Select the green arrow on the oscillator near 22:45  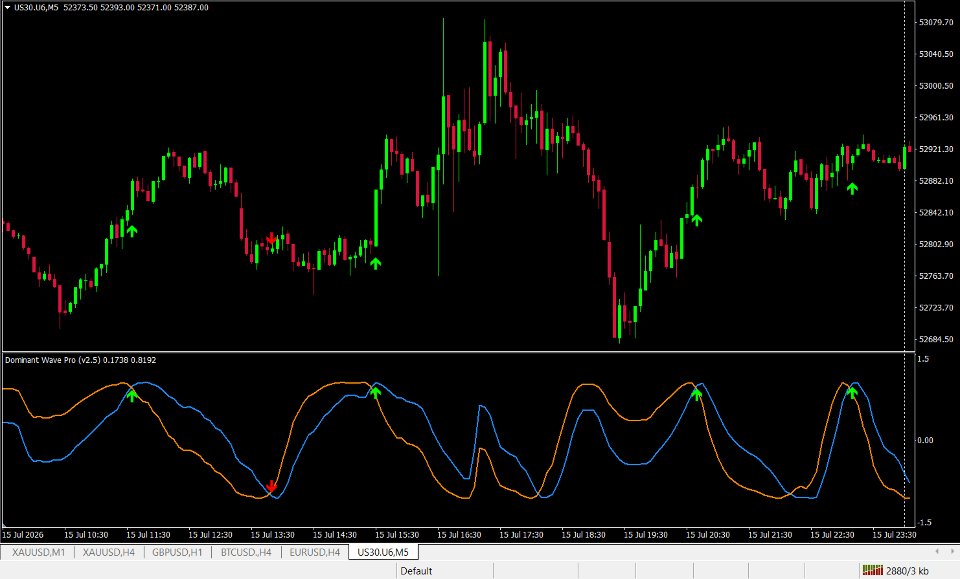[852, 392]
